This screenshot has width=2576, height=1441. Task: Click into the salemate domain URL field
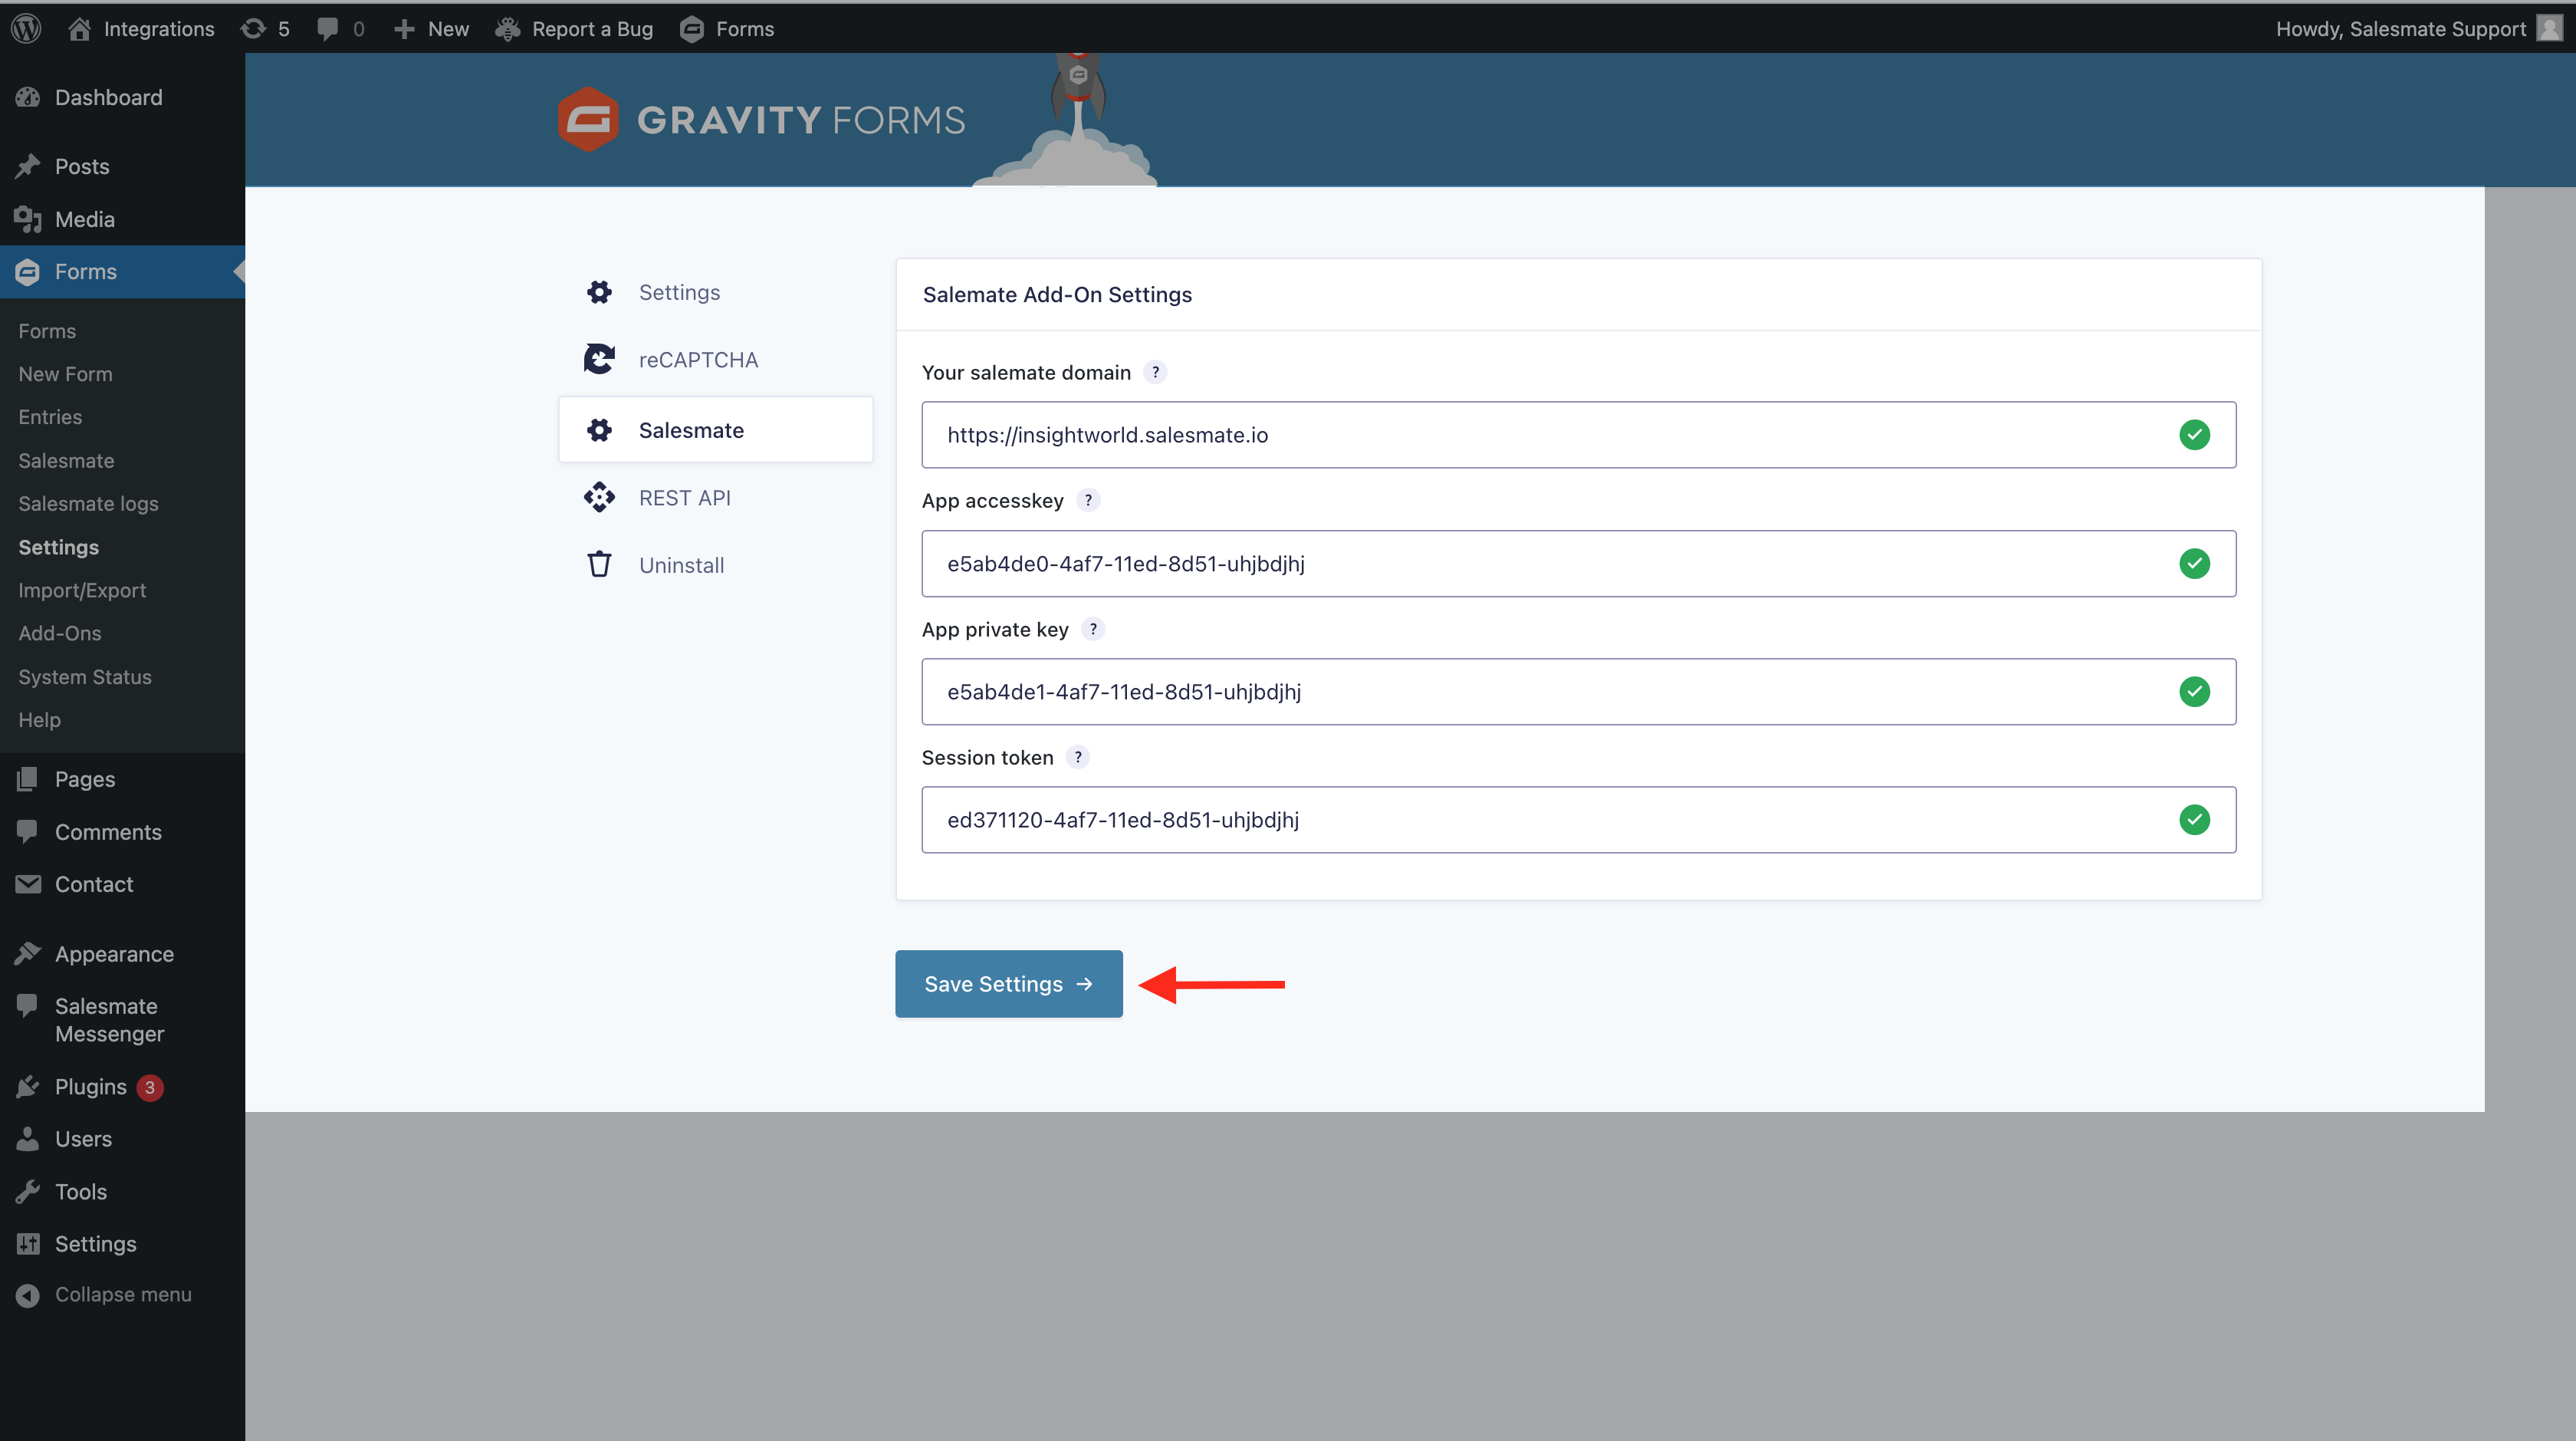1578,435
